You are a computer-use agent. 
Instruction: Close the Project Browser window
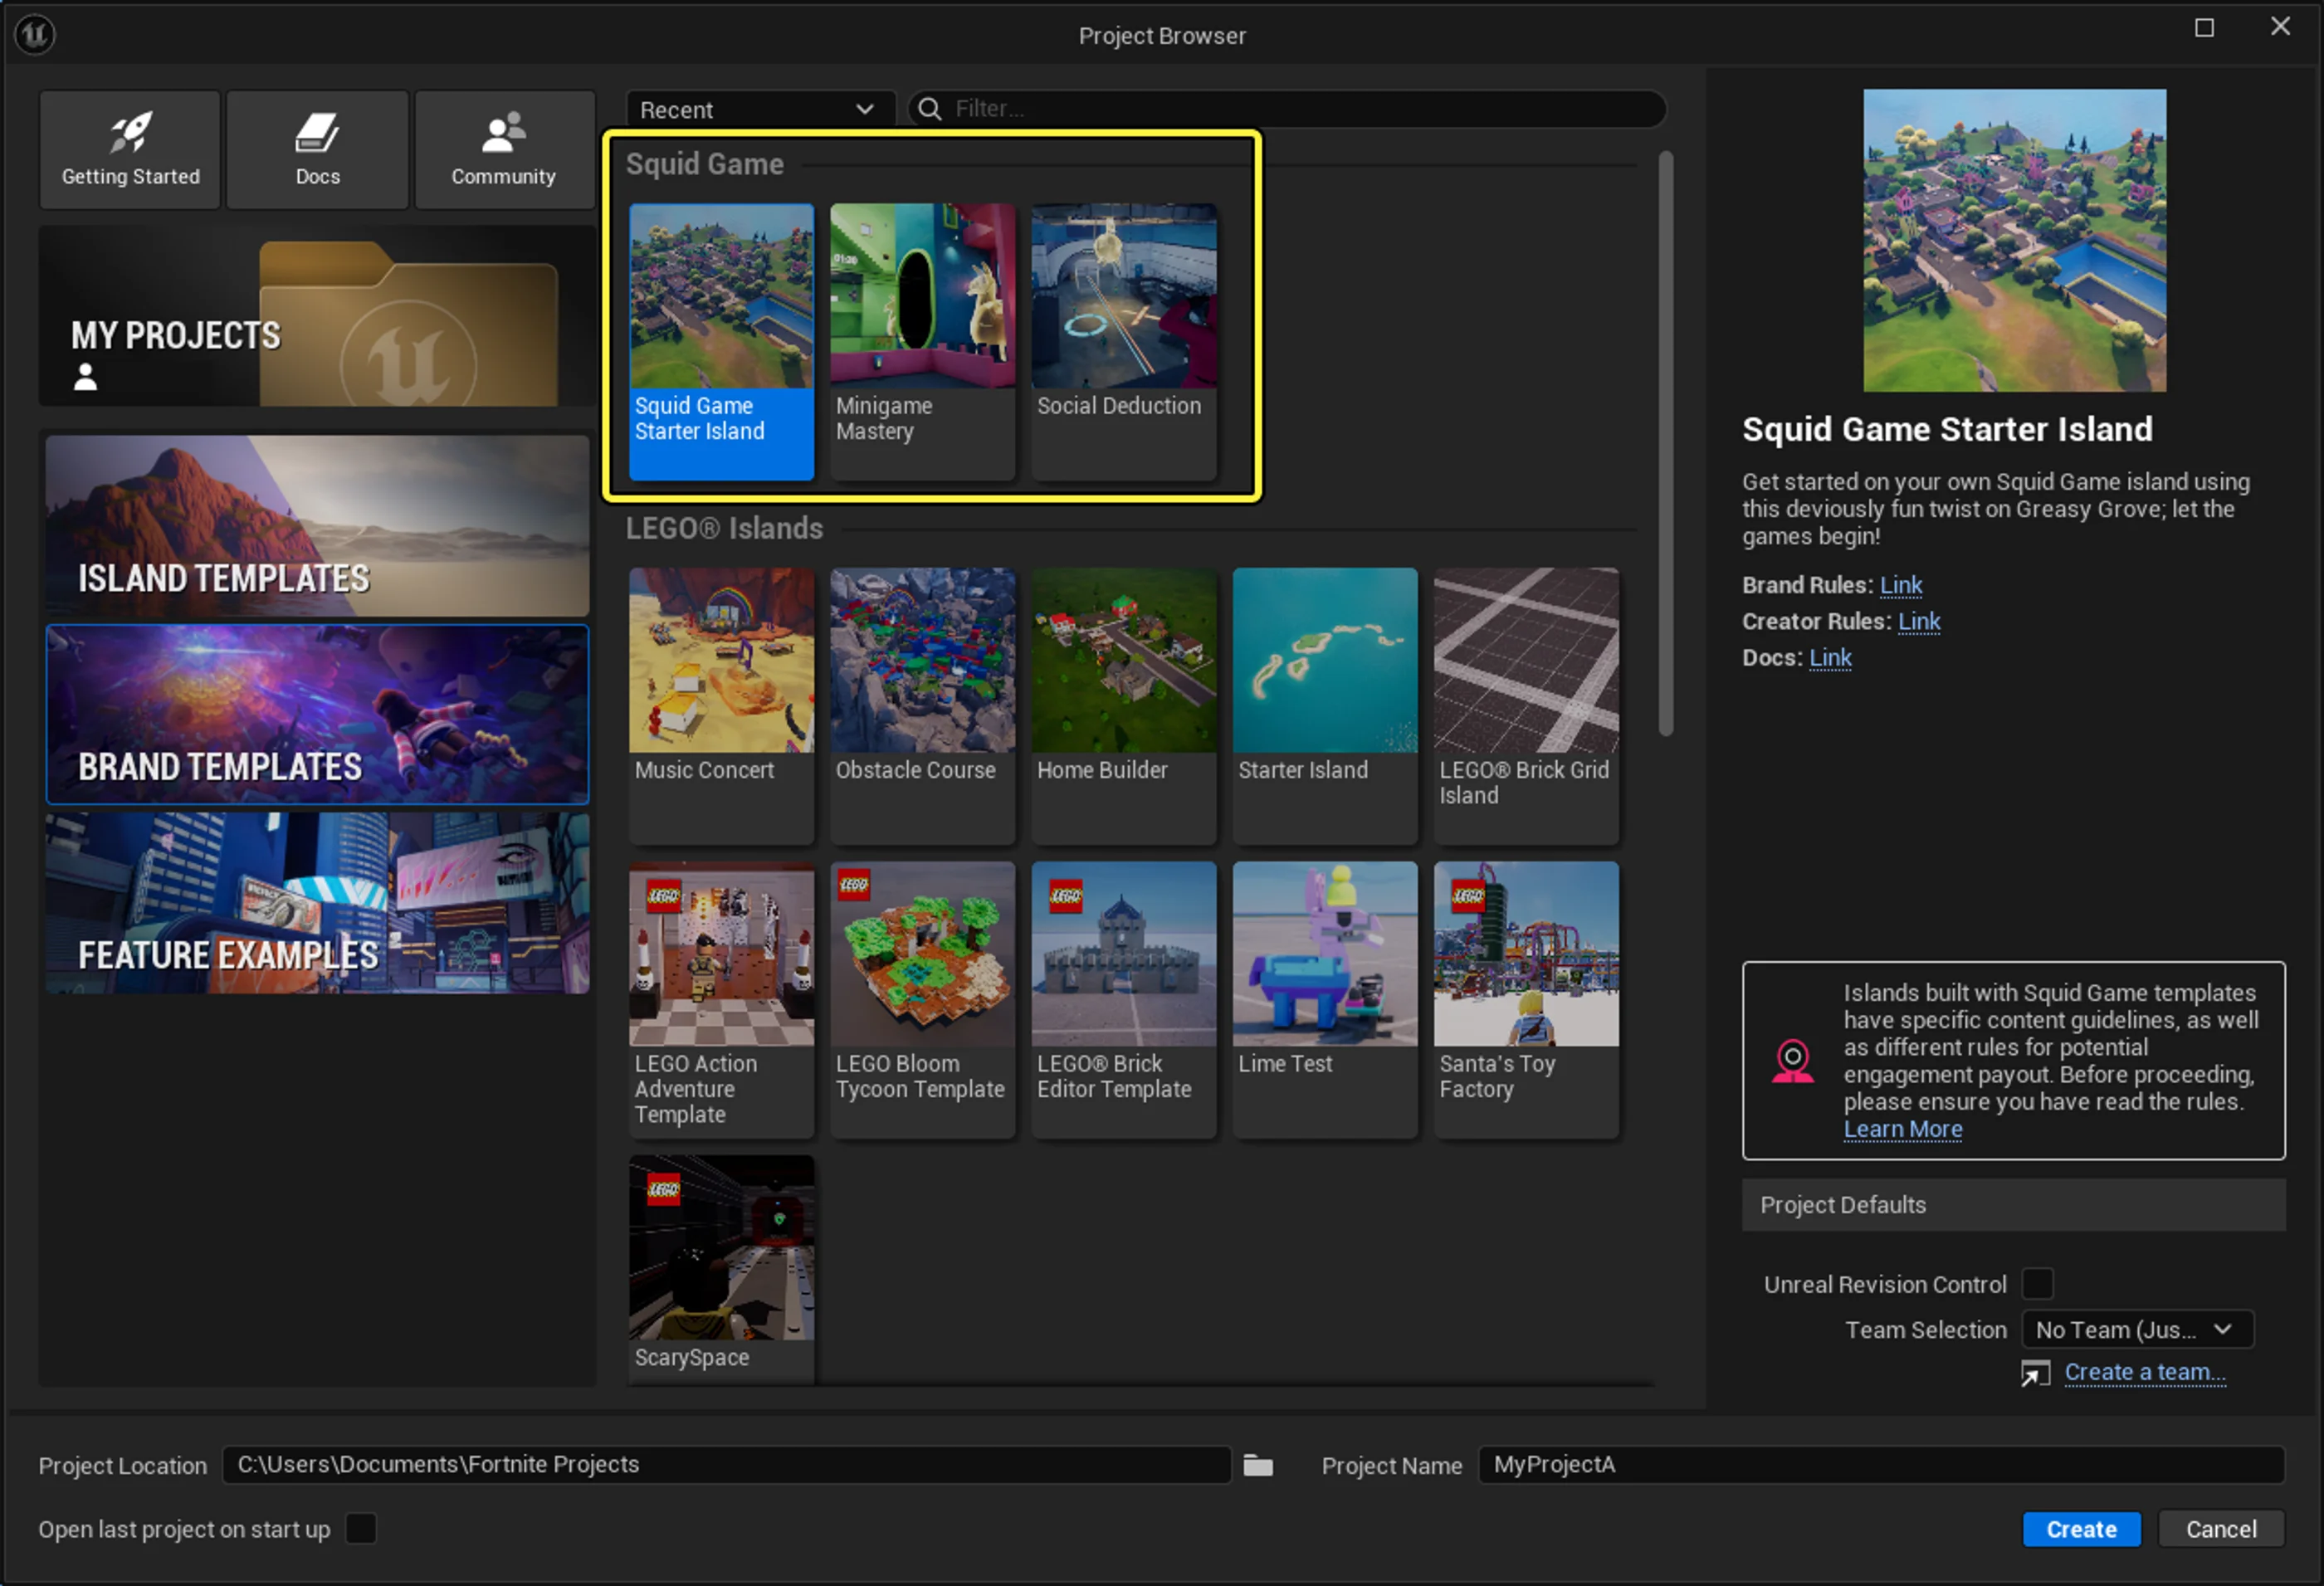tap(2280, 27)
